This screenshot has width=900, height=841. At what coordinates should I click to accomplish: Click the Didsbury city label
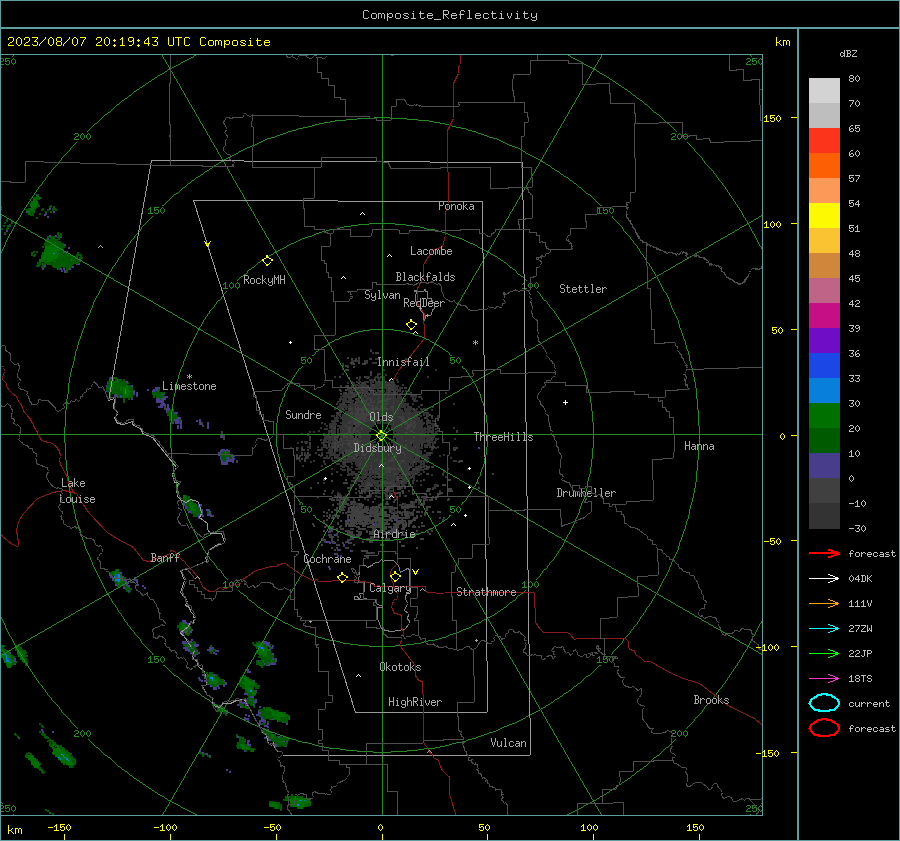tap(378, 448)
